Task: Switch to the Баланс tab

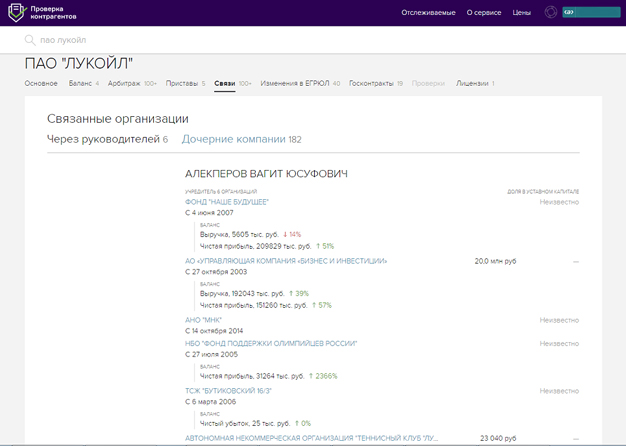Action: point(84,83)
